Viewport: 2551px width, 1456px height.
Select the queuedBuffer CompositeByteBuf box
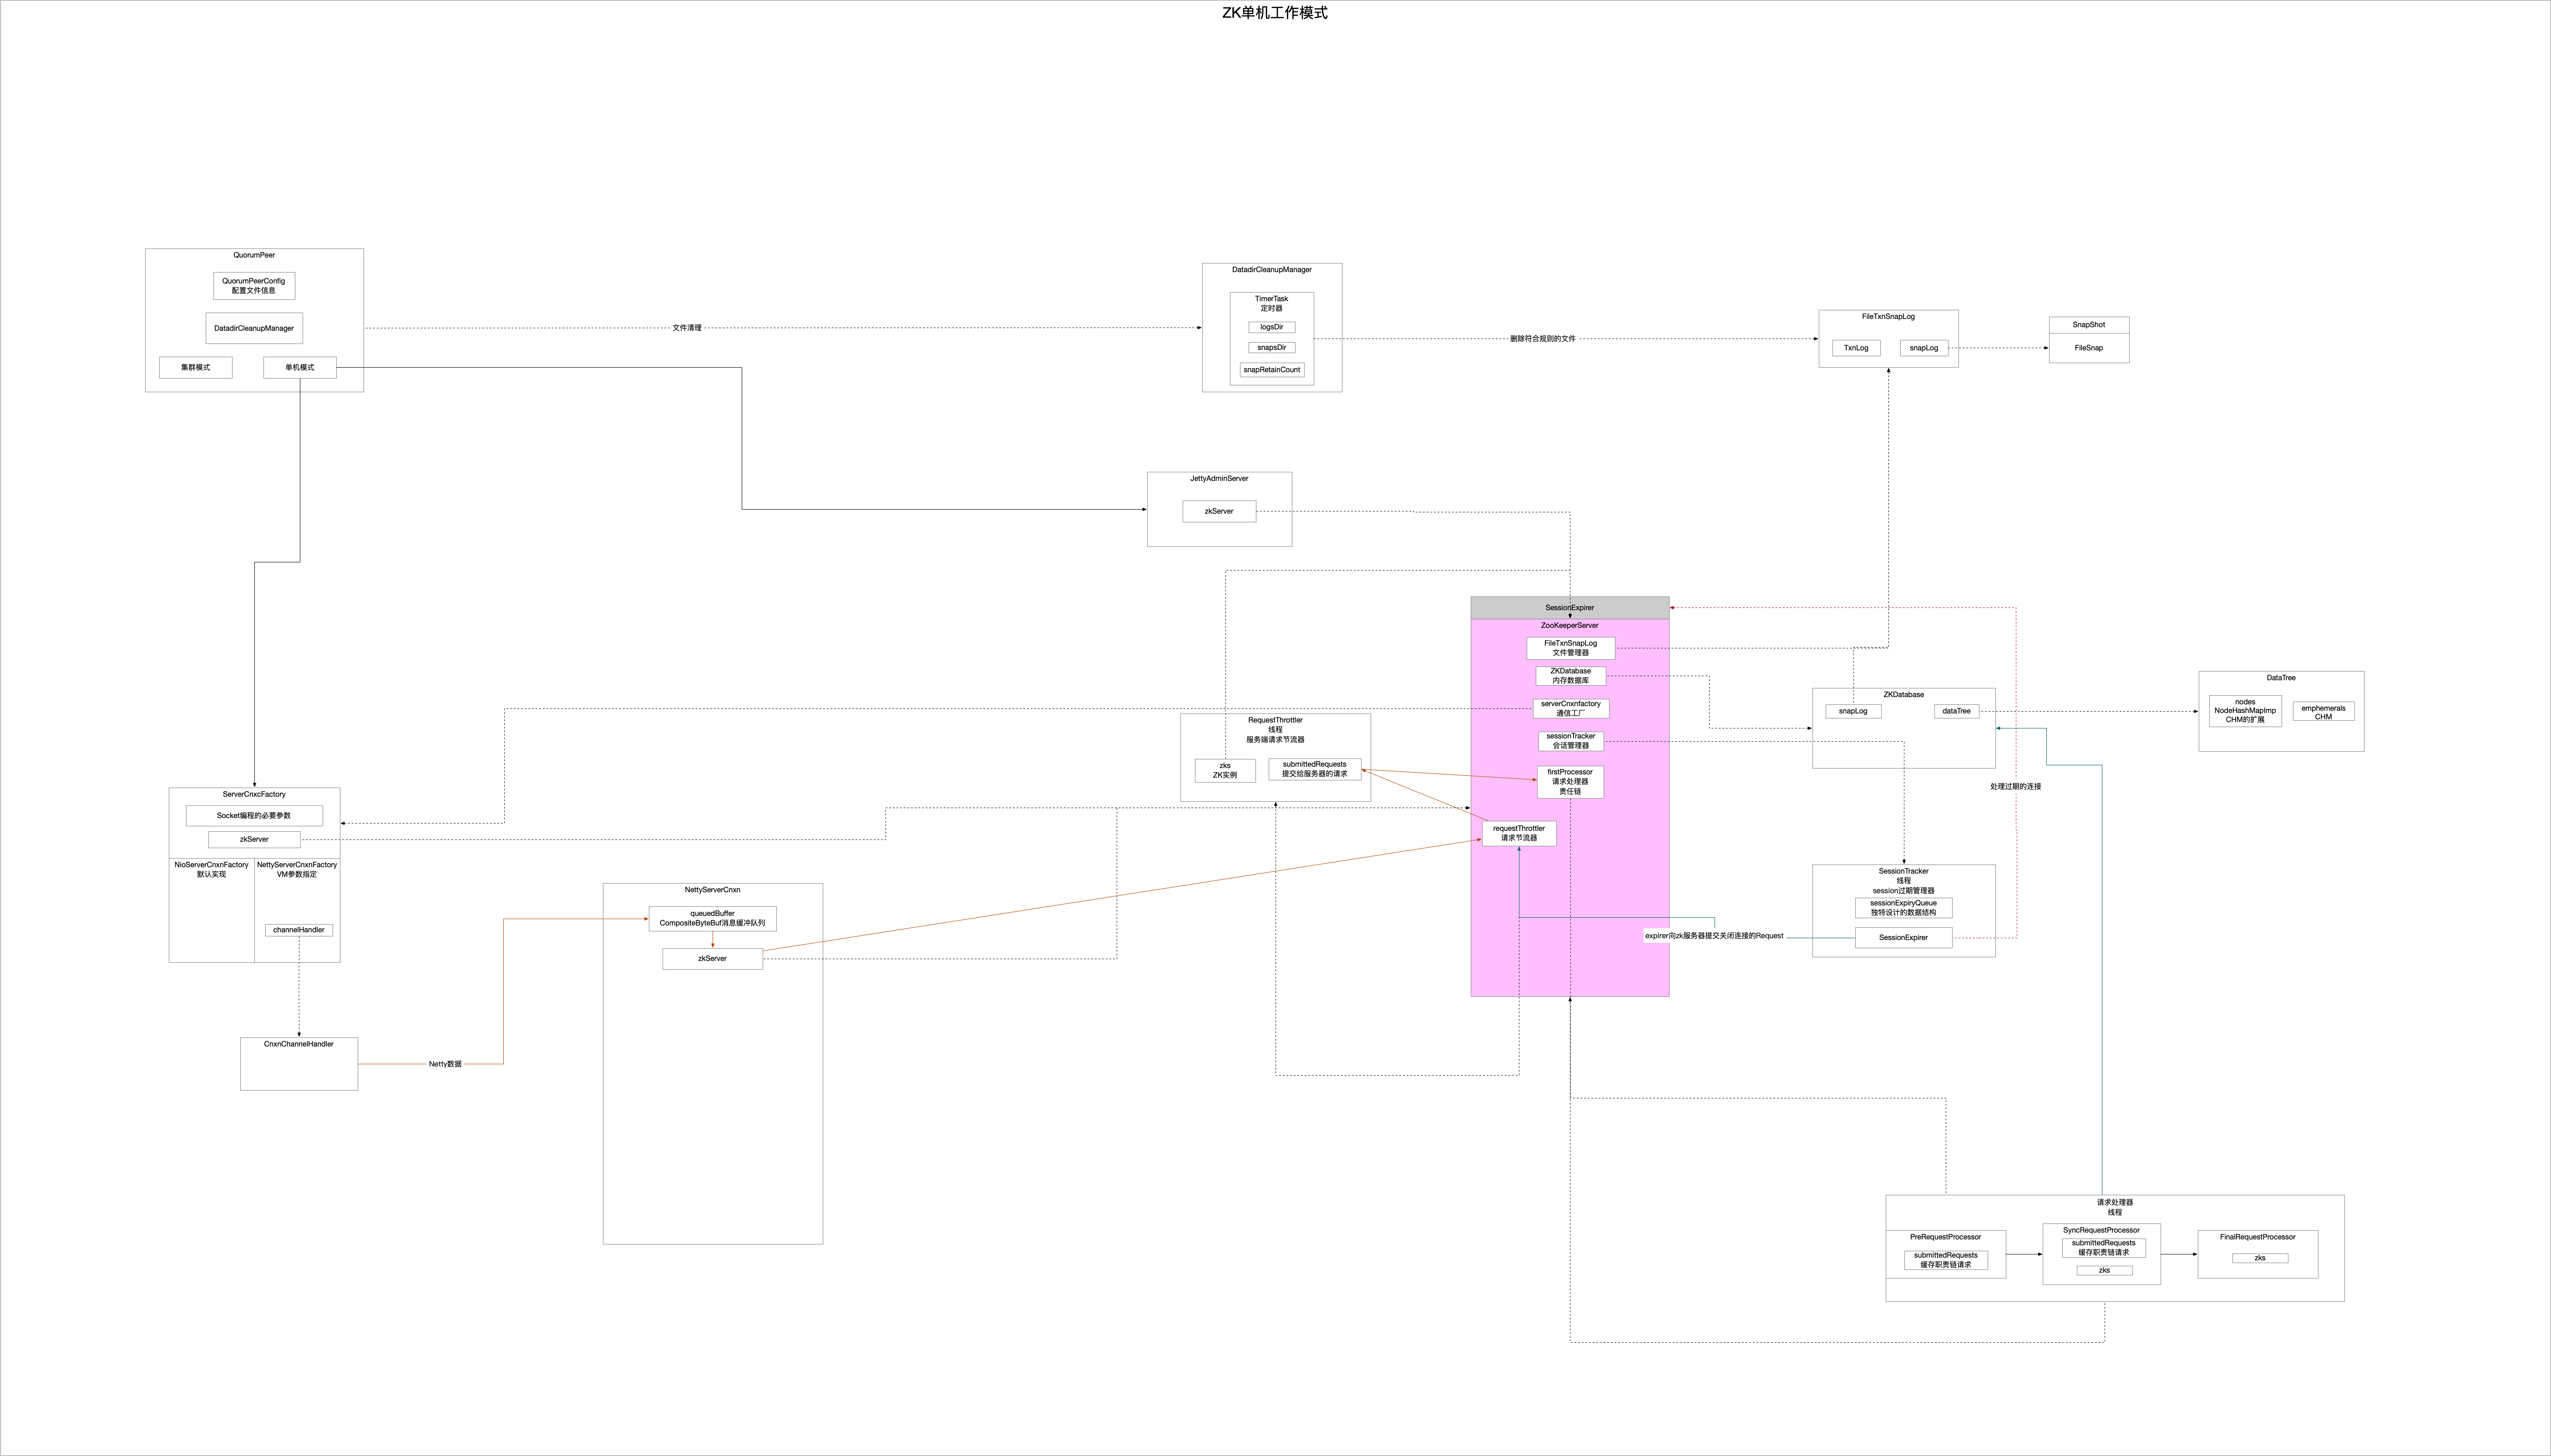[712, 918]
